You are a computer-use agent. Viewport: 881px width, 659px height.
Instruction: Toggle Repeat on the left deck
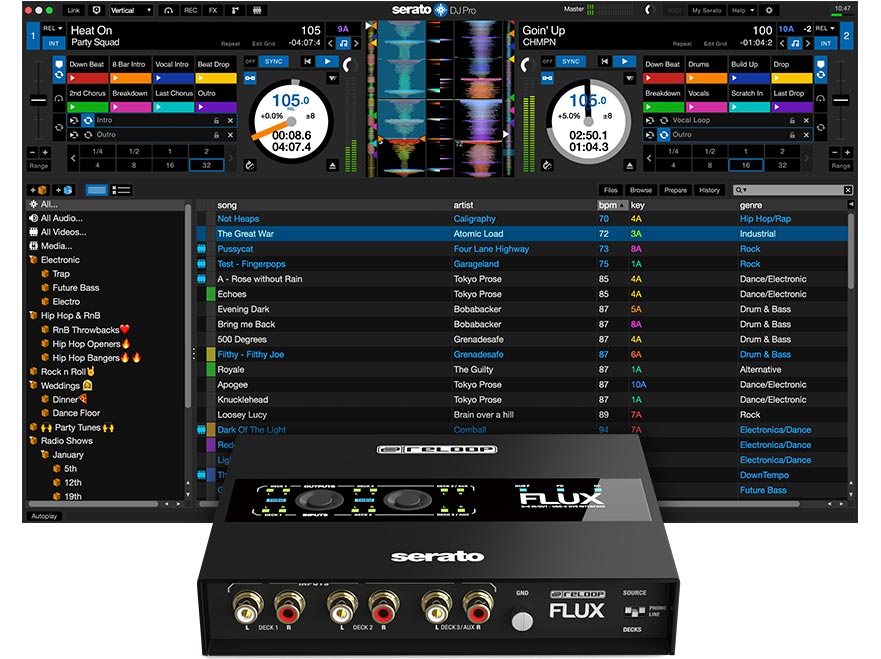coord(229,41)
